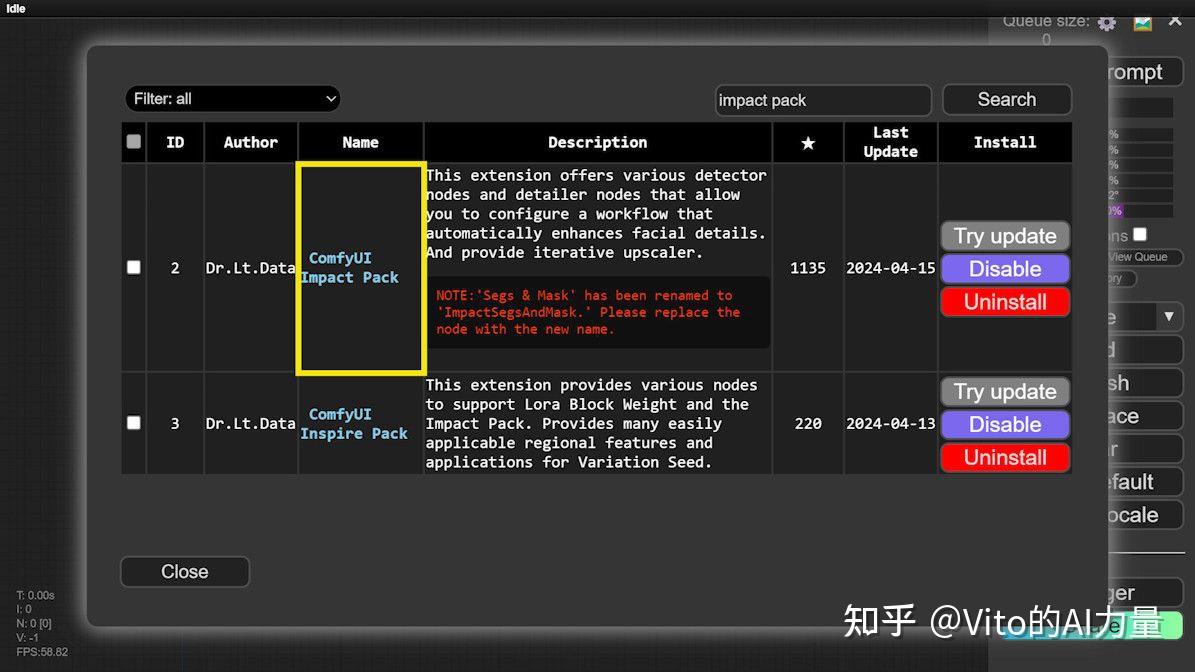Screen dimensions: 1195x672
Task: Uninstall the ComfyUI Inspire Pack
Action: 1005,457
